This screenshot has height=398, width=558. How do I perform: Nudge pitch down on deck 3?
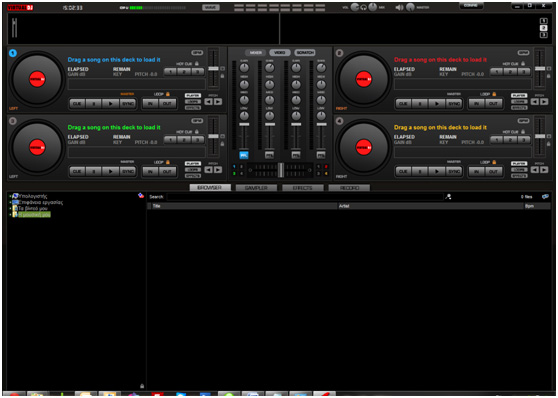[209, 170]
